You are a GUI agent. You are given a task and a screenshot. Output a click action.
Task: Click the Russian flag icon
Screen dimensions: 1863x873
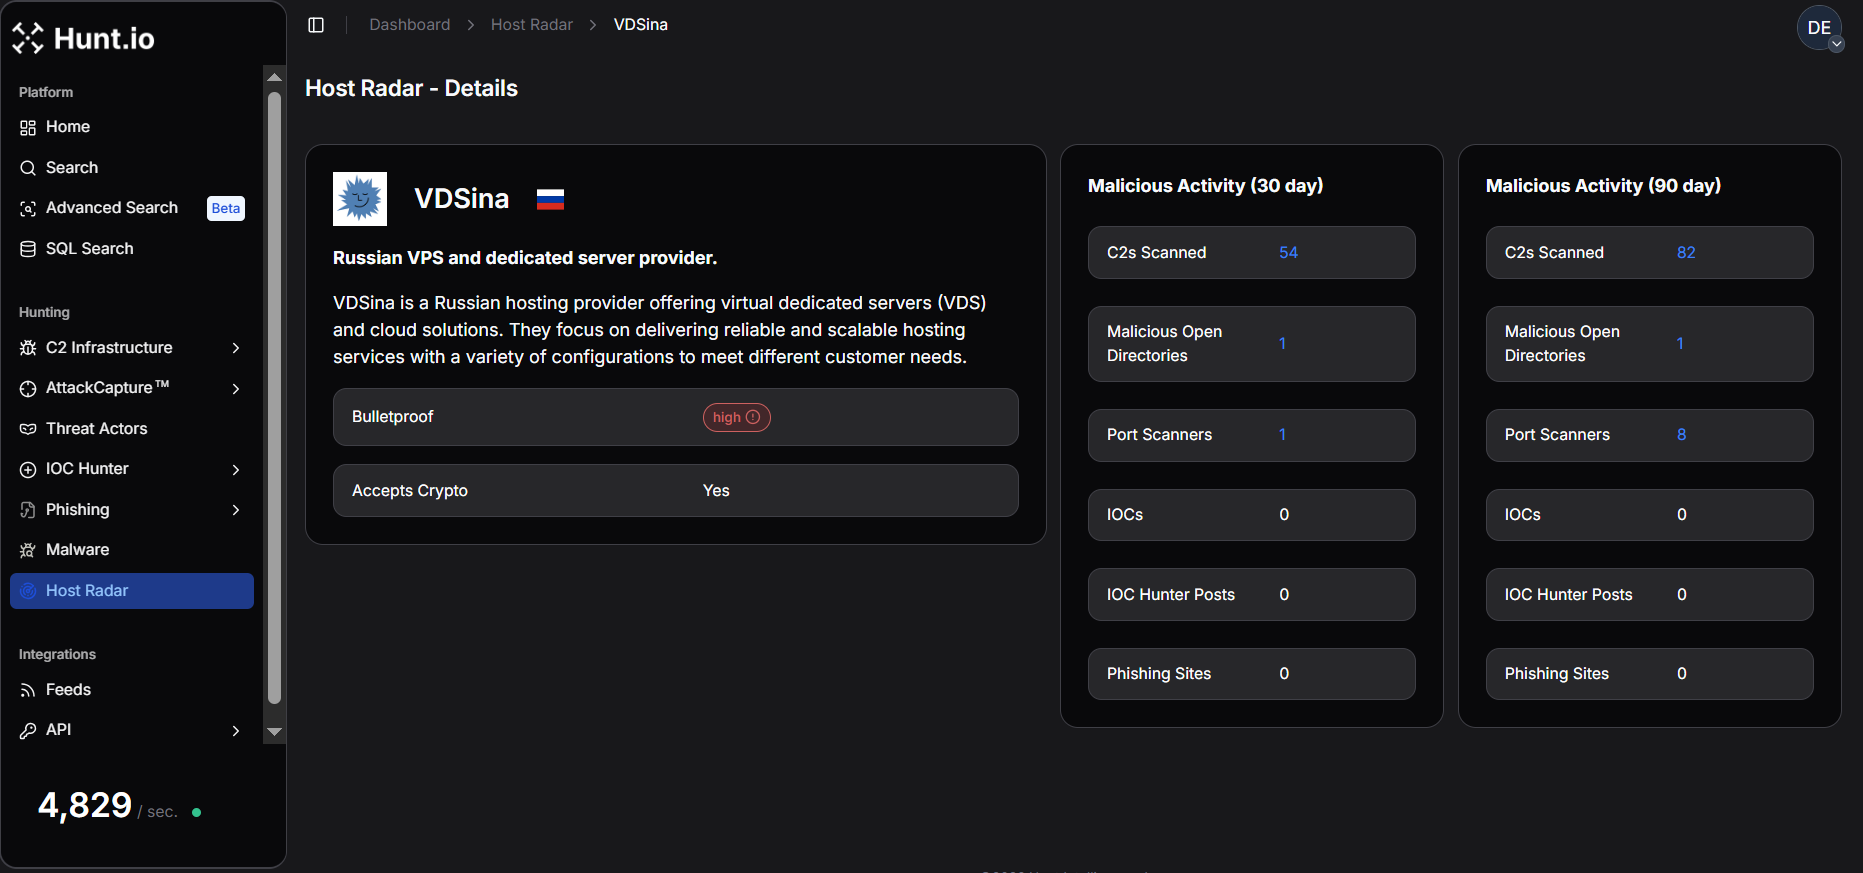[x=550, y=199]
